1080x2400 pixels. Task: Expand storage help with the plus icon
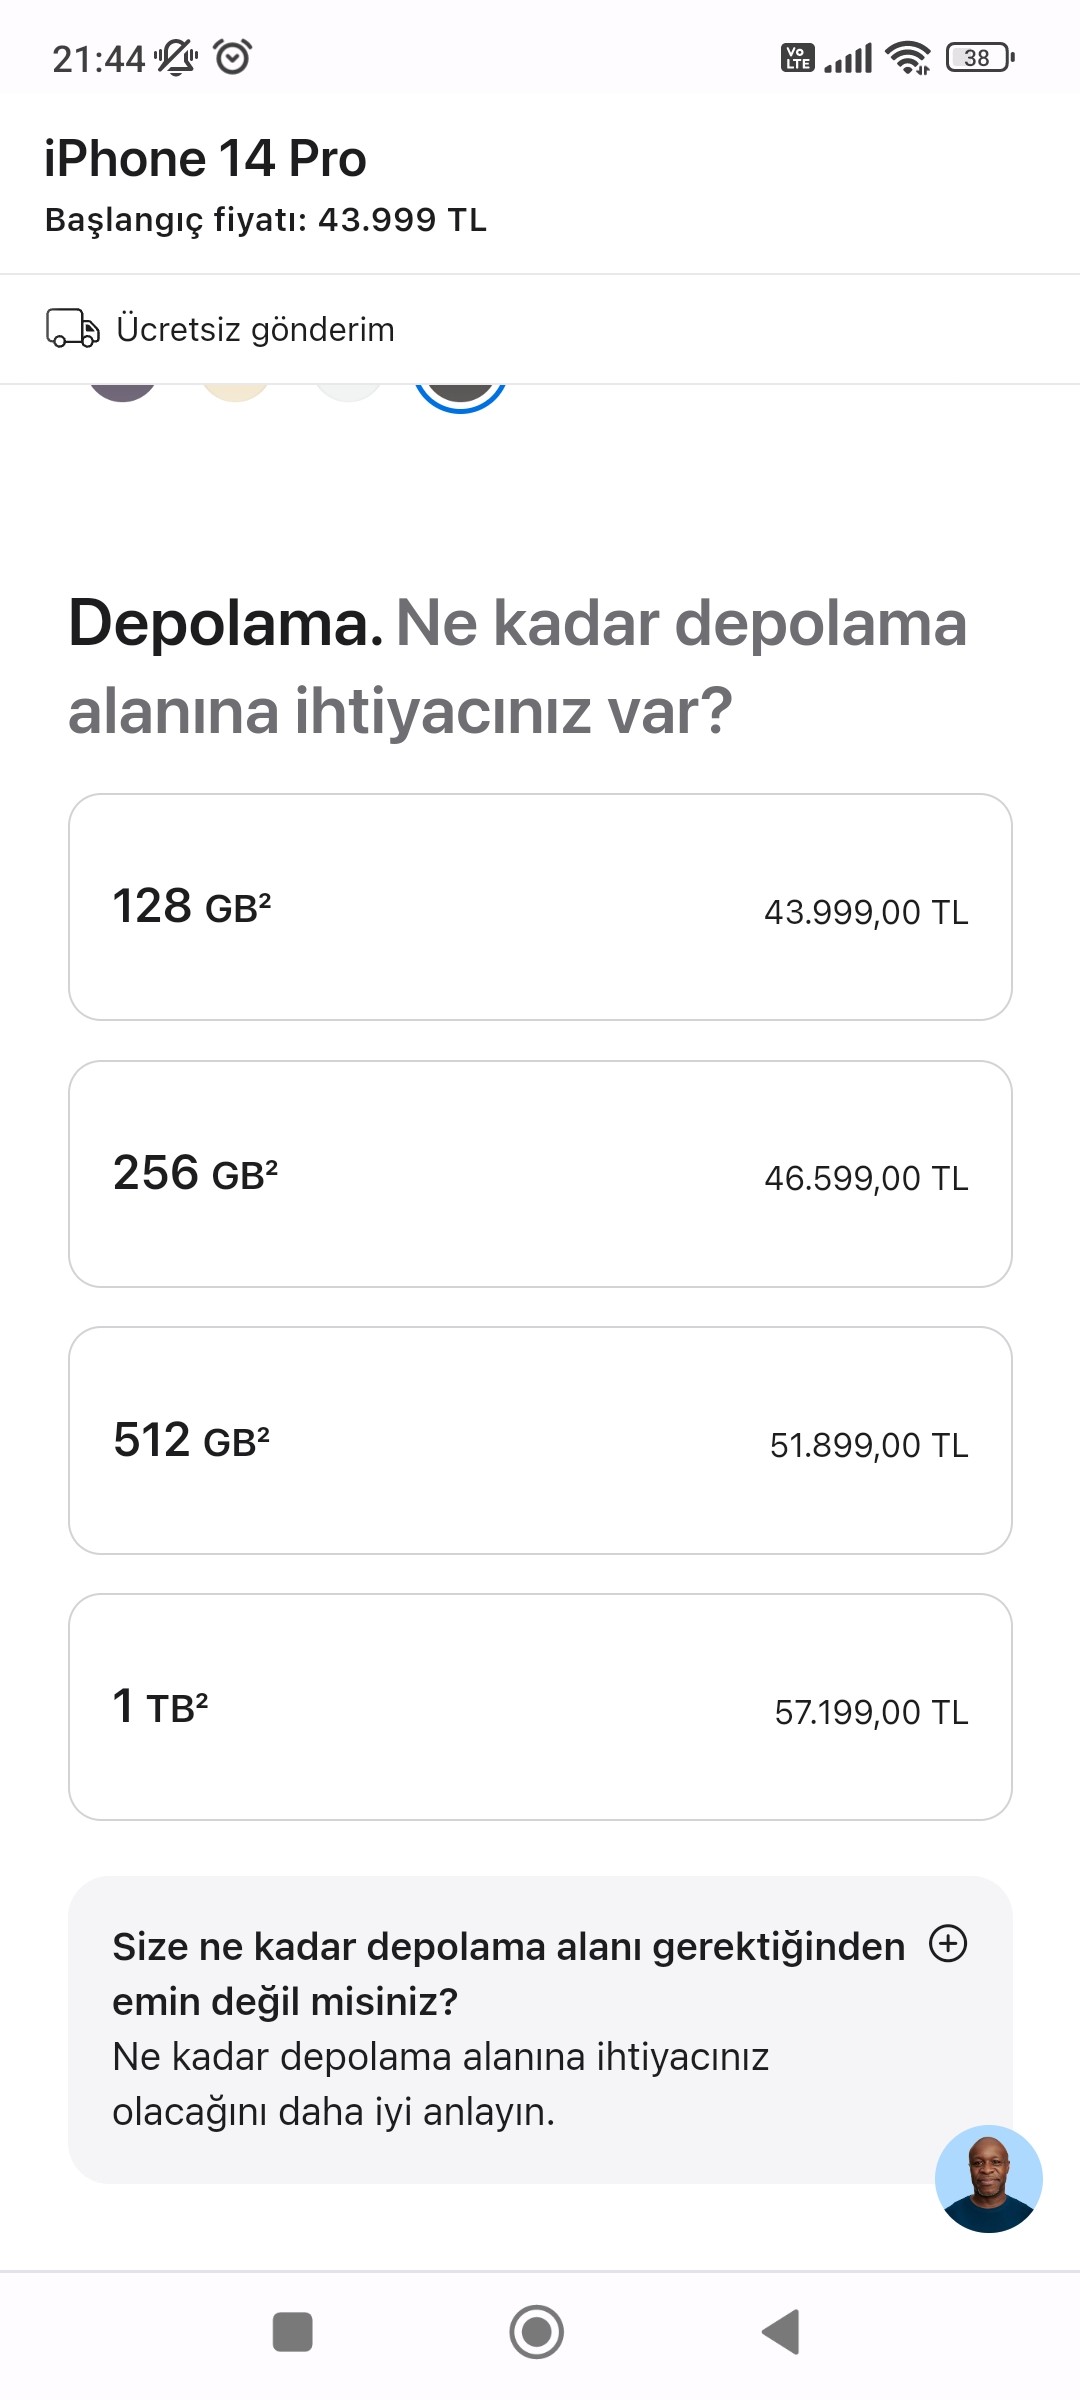point(948,1944)
